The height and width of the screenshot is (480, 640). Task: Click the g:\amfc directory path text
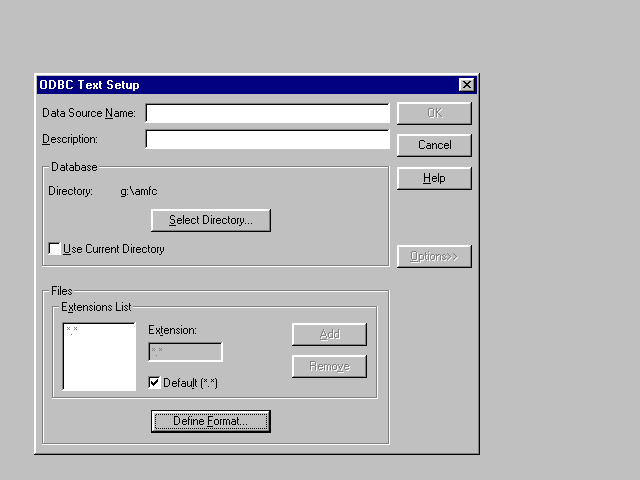click(x=142, y=190)
